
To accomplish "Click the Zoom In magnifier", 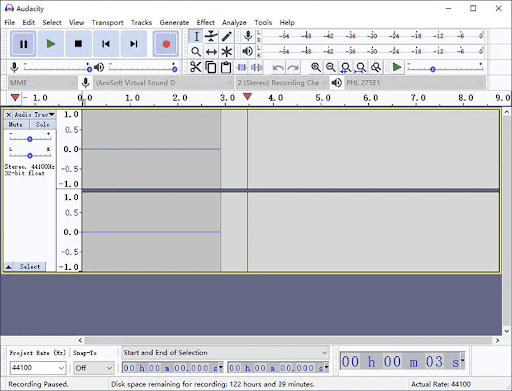I will coord(316,67).
